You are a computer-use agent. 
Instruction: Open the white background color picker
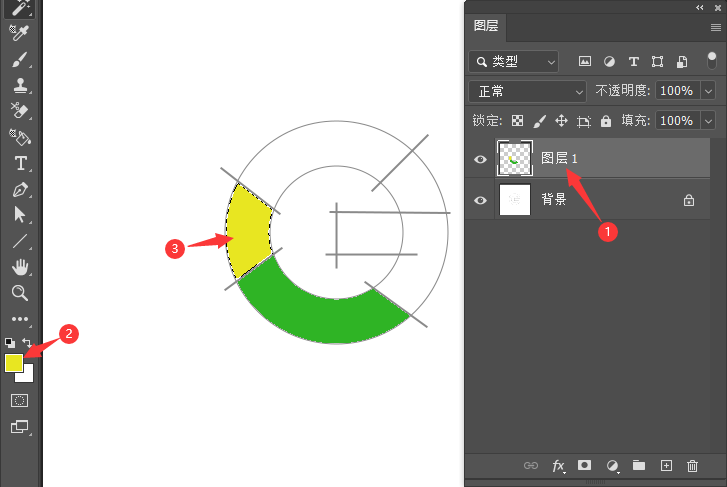(x=28, y=377)
